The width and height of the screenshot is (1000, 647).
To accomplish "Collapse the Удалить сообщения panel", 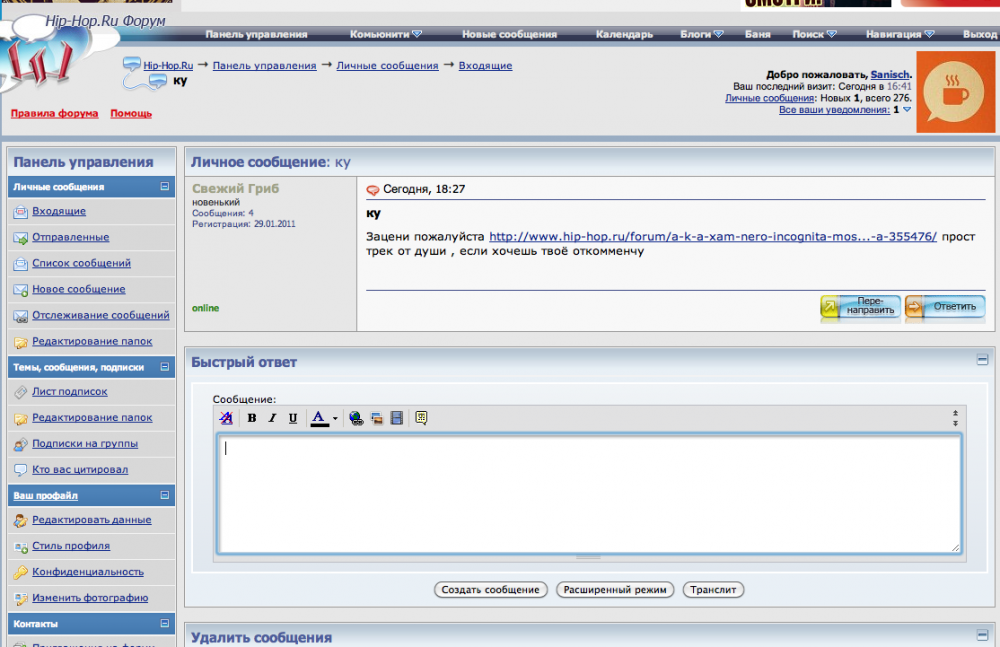I will click(x=982, y=635).
